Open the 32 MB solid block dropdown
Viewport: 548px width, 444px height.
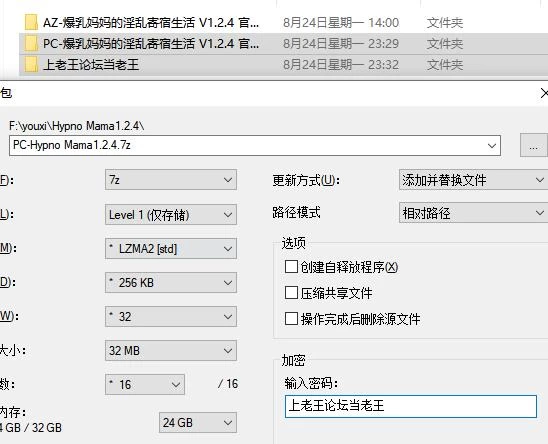click(171, 350)
